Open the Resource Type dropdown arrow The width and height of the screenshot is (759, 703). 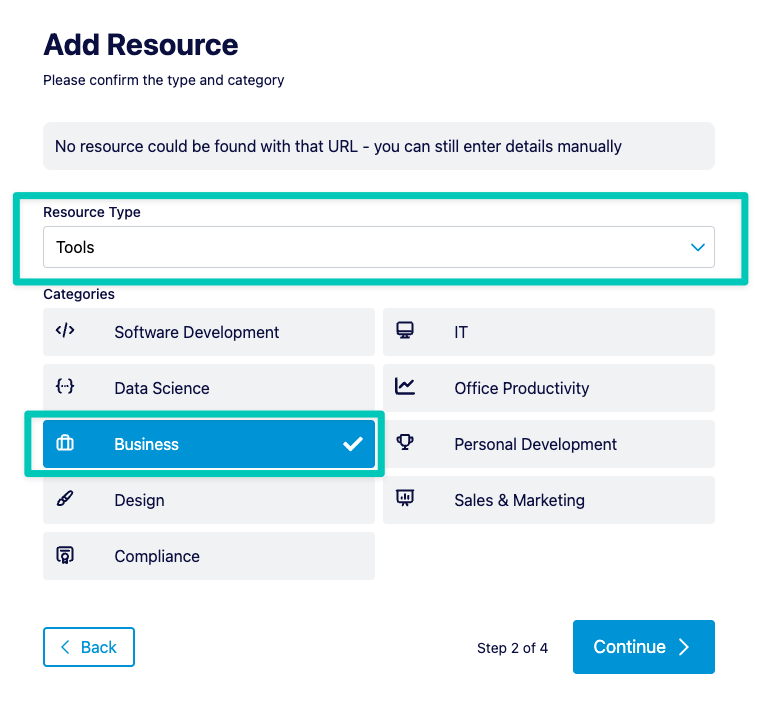click(x=698, y=247)
